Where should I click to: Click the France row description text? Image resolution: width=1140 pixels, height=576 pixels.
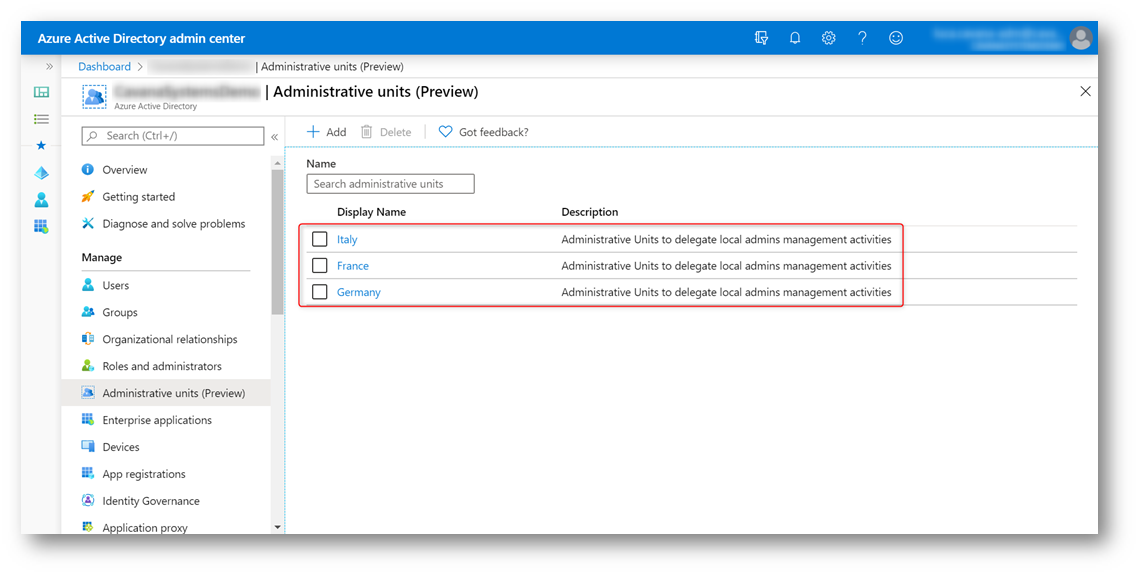[x=726, y=265]
